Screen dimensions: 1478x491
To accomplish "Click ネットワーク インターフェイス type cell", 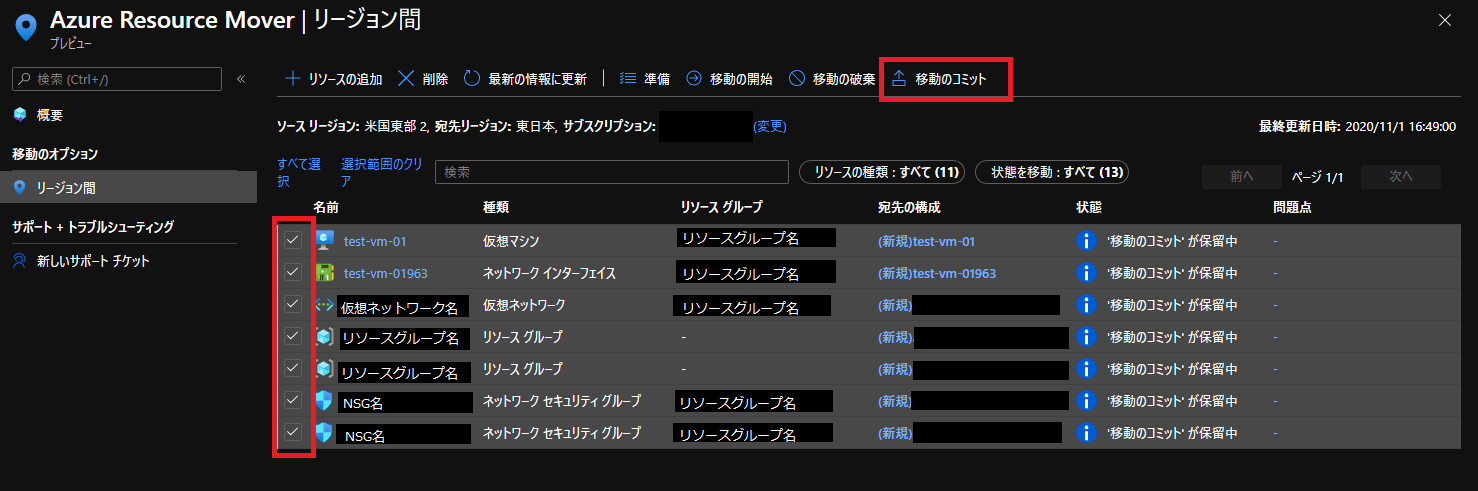I will coord(549,273).
